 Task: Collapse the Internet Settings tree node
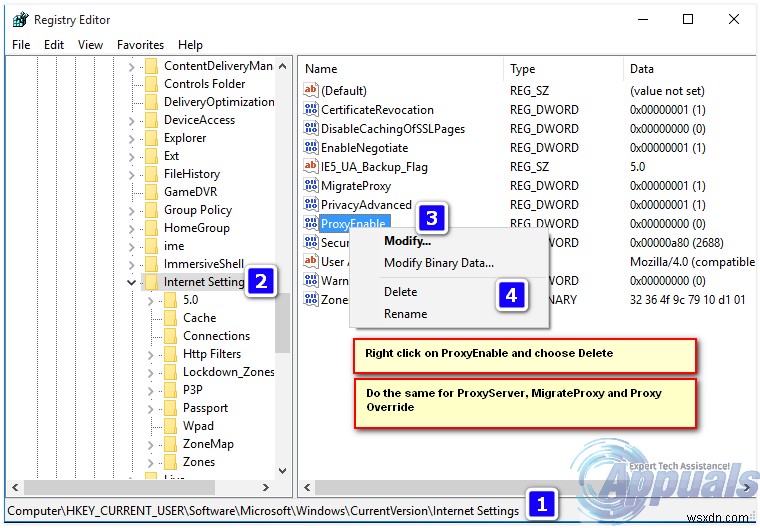coord(131,282)
